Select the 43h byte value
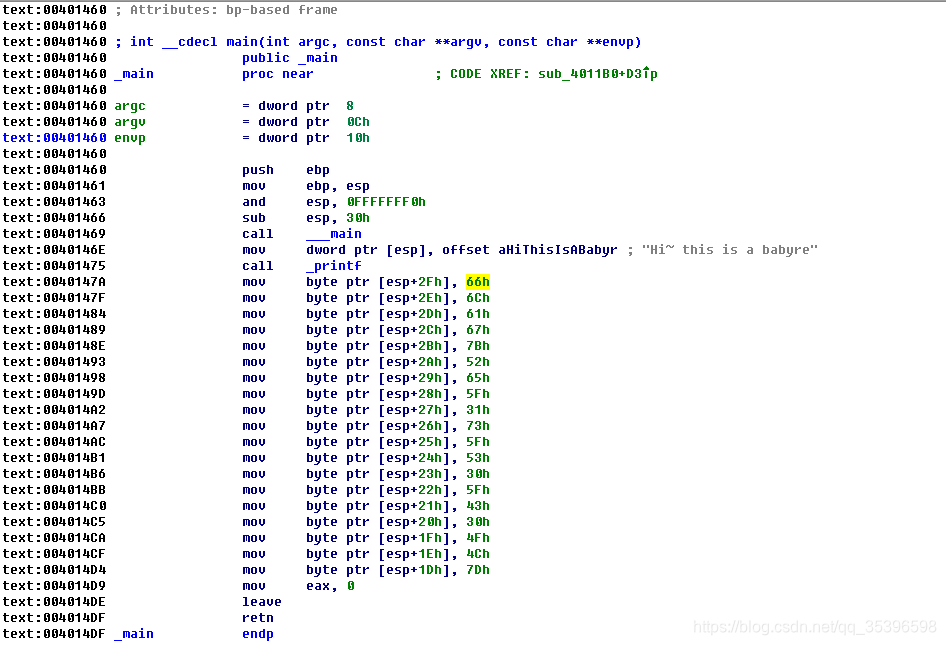Viewport: 946px width, 645px height. [477, 506]
